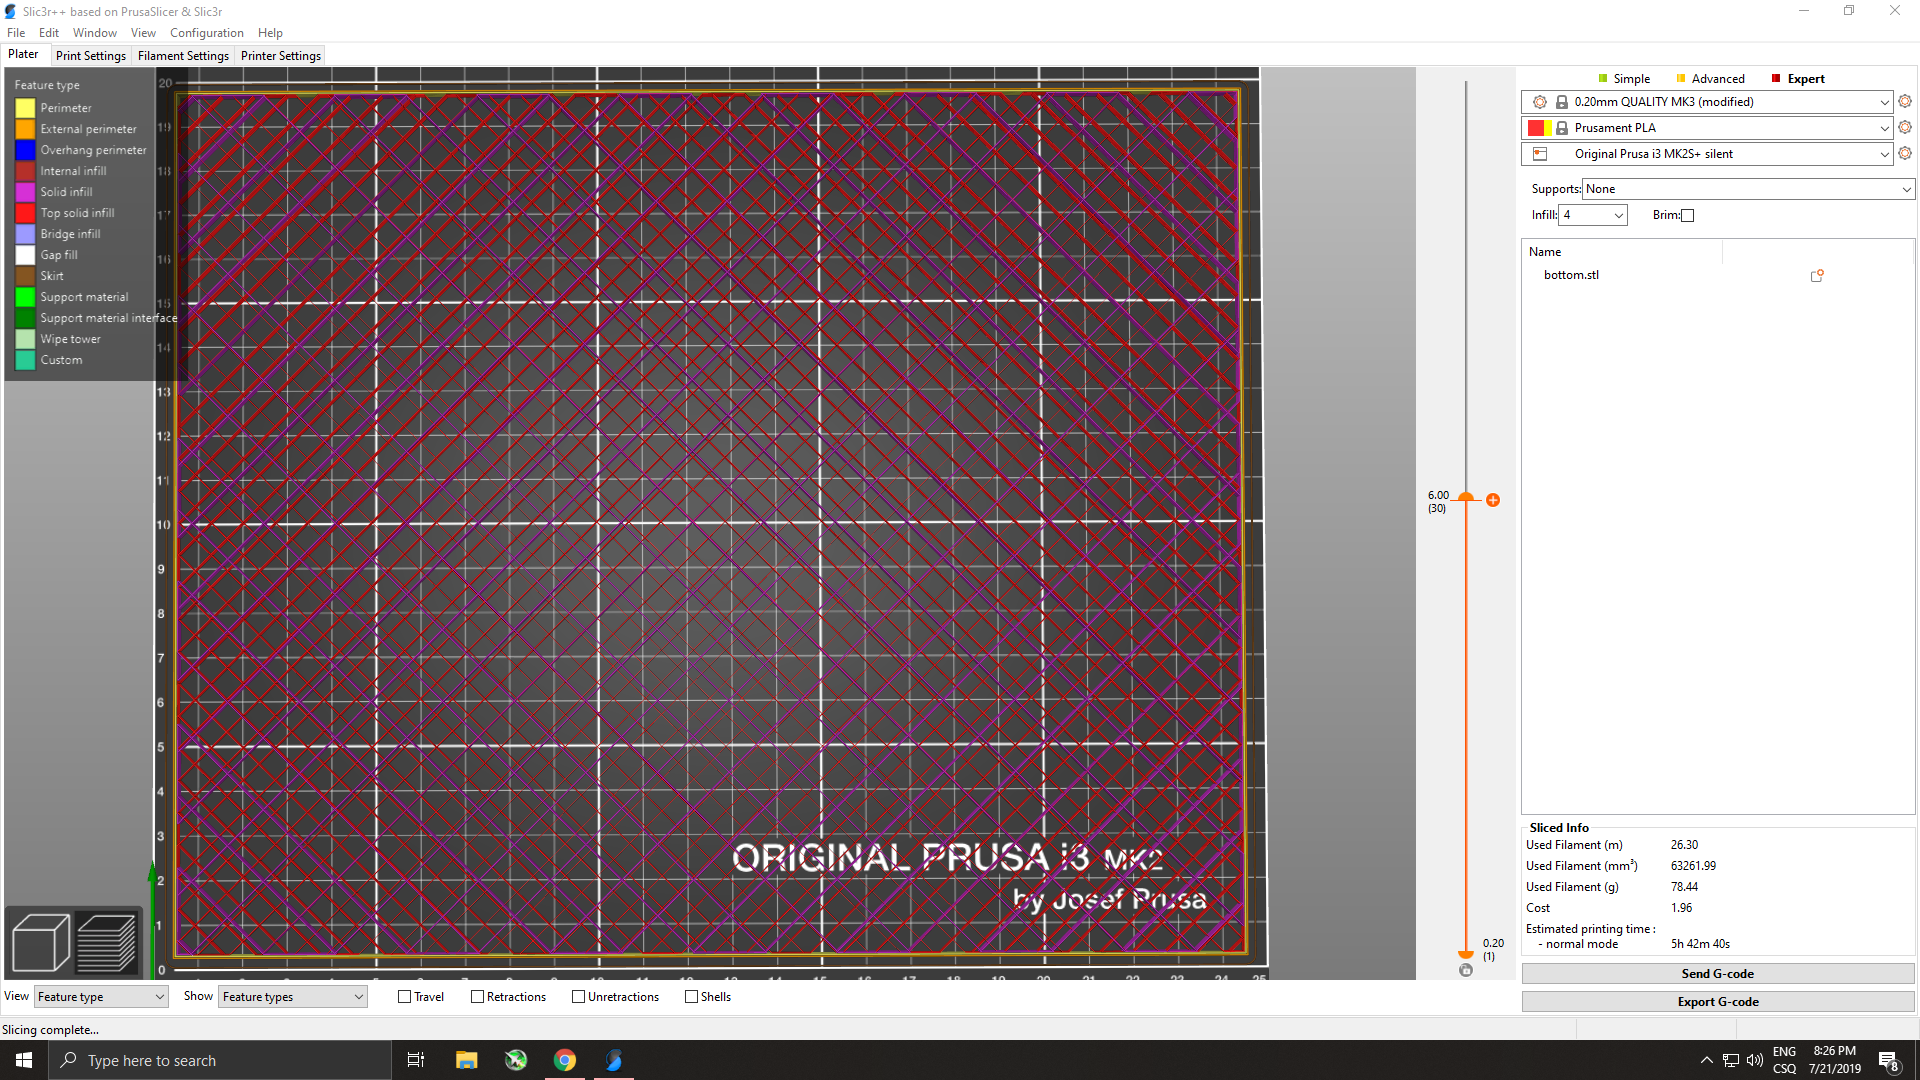
Task: Open Windows Start menu
Action: click(24, 1060)
